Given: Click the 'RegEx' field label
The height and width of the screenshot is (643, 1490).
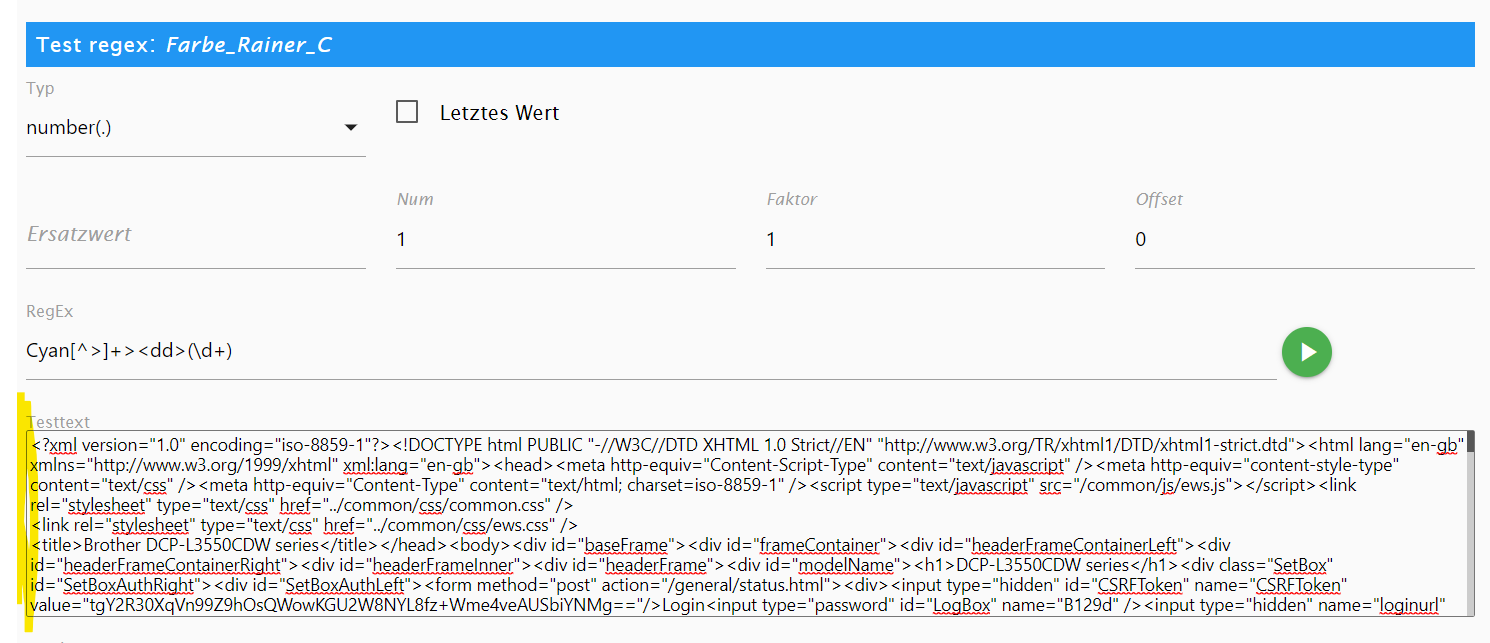Looking at the screenshot, I should point(50,311).
